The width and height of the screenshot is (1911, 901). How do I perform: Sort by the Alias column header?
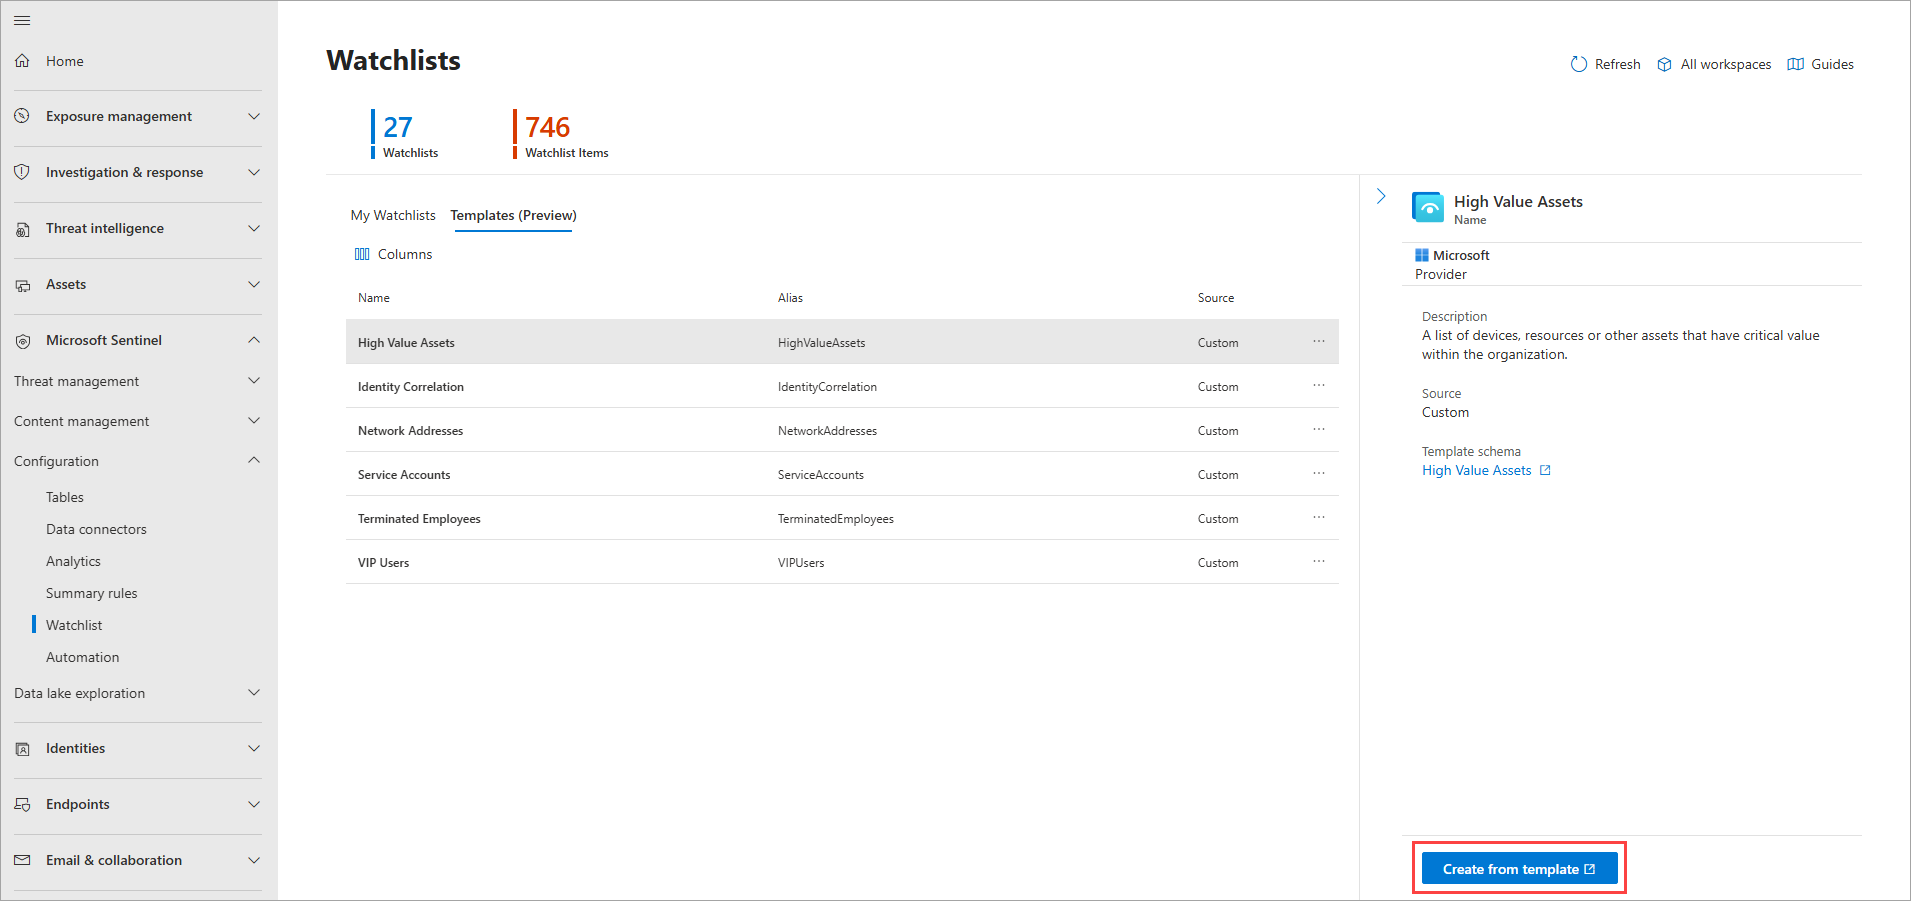pyautogui.click(x=790, y=298)
